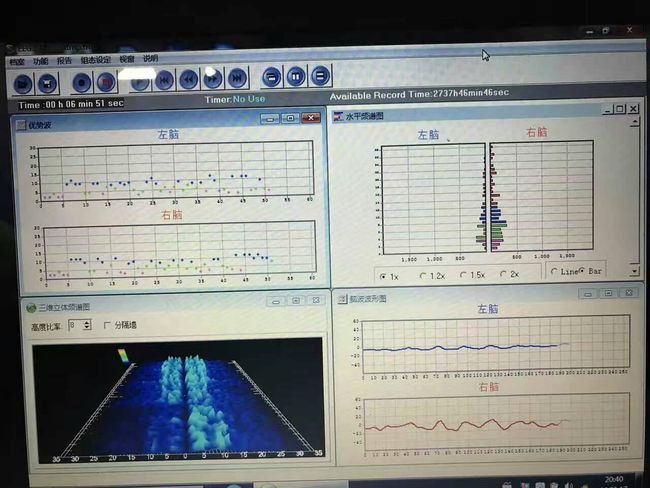
Task: Minimize the 脑波波形图 window
Action: 588,294
